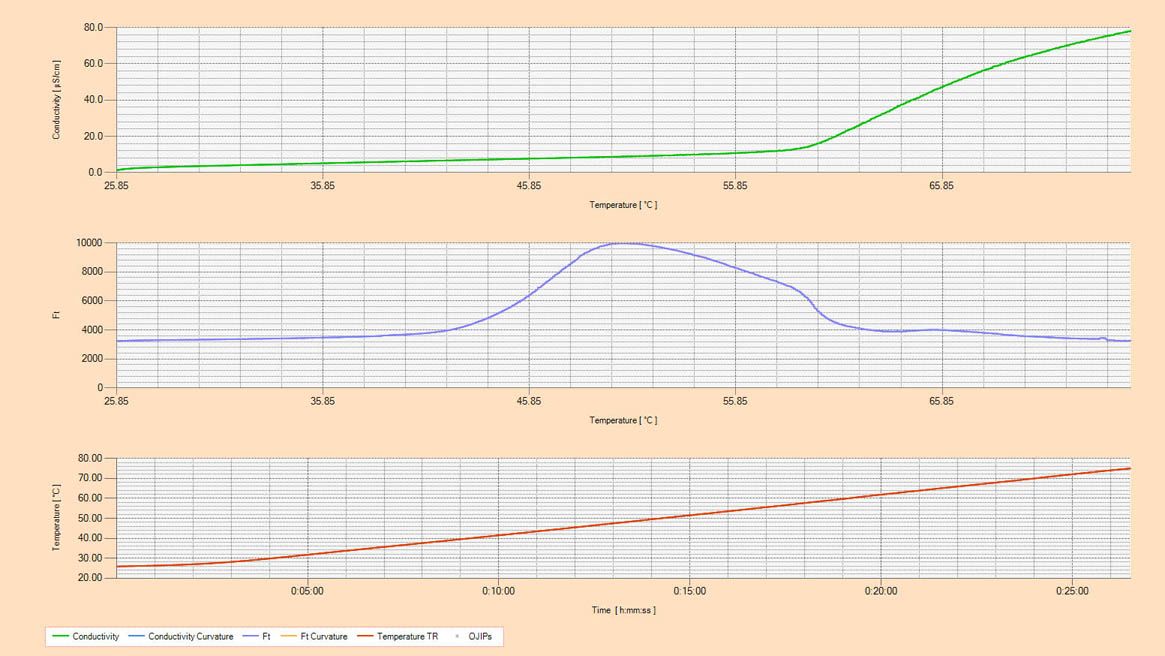
Task: Click the red Temperature TR legend marker
Action: (x=365, y=637)
